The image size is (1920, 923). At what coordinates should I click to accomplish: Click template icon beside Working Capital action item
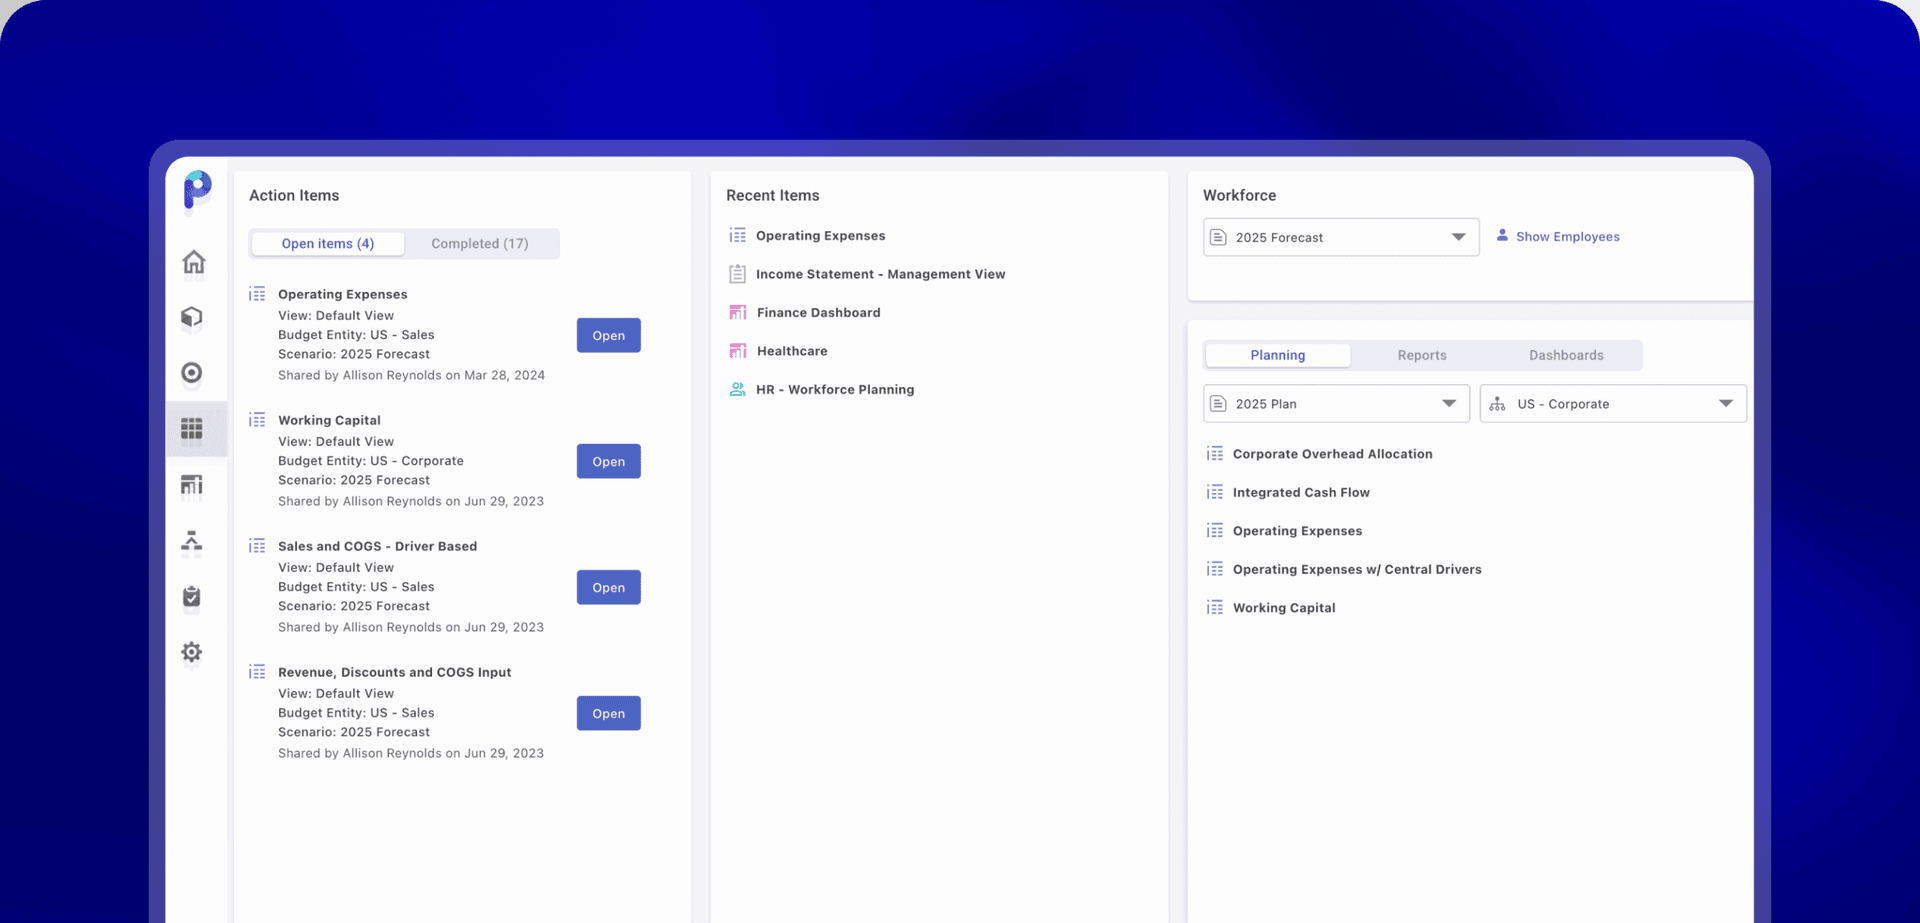tap(257, 420)
